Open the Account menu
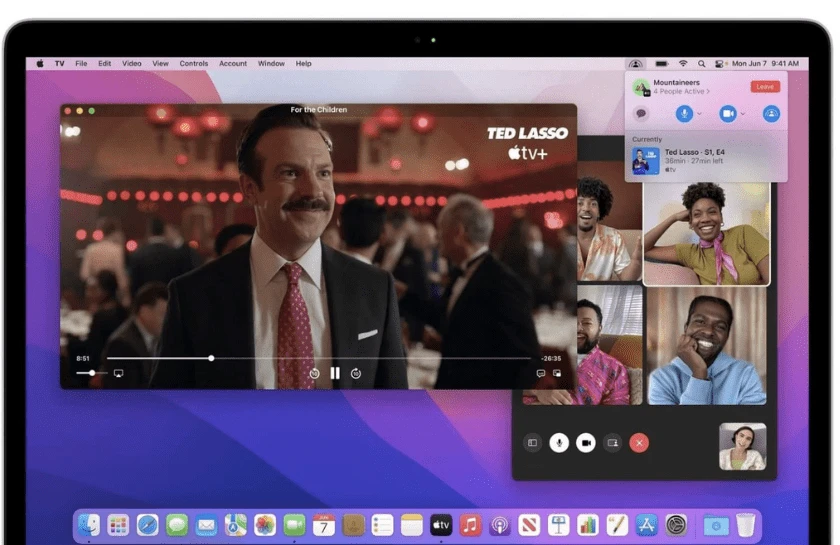 click(233, 63)
